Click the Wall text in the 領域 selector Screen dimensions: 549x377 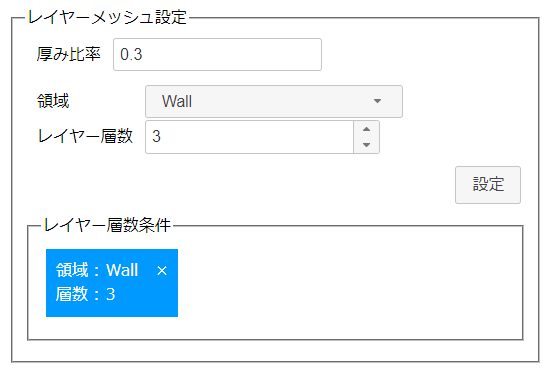tap(177, 102)
